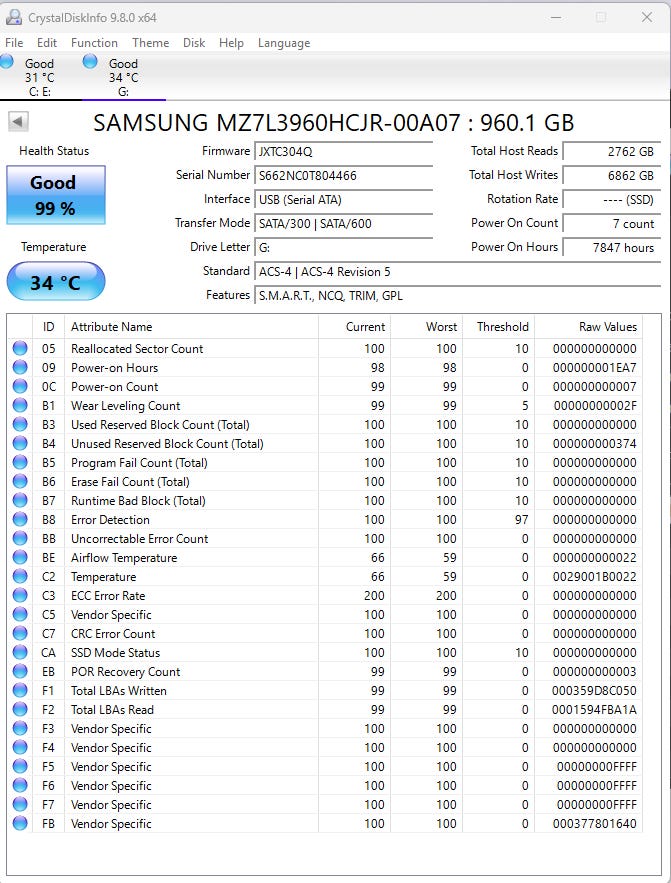Open the Theme menu
The height and width of the screenshot is (883, 671).
150,43
